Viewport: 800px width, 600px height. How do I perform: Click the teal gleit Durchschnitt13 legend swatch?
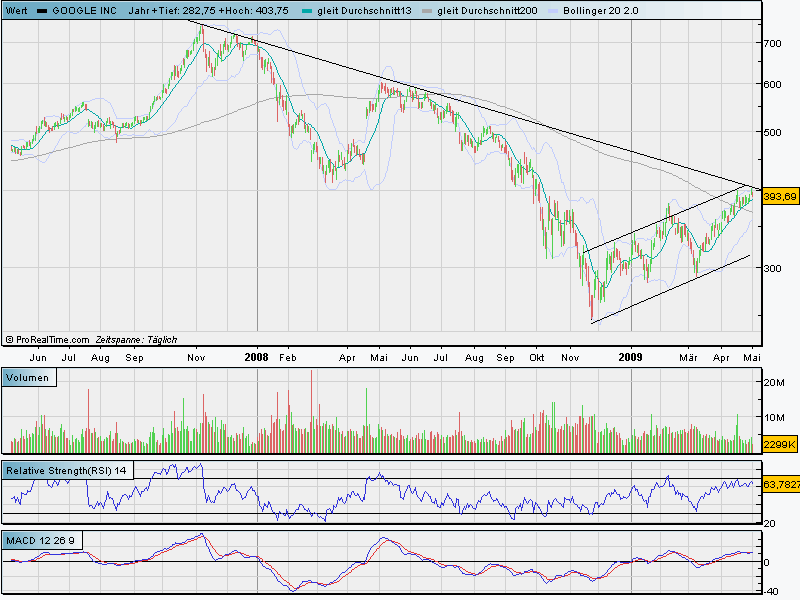pyautogui.click(x=307, y=11)
